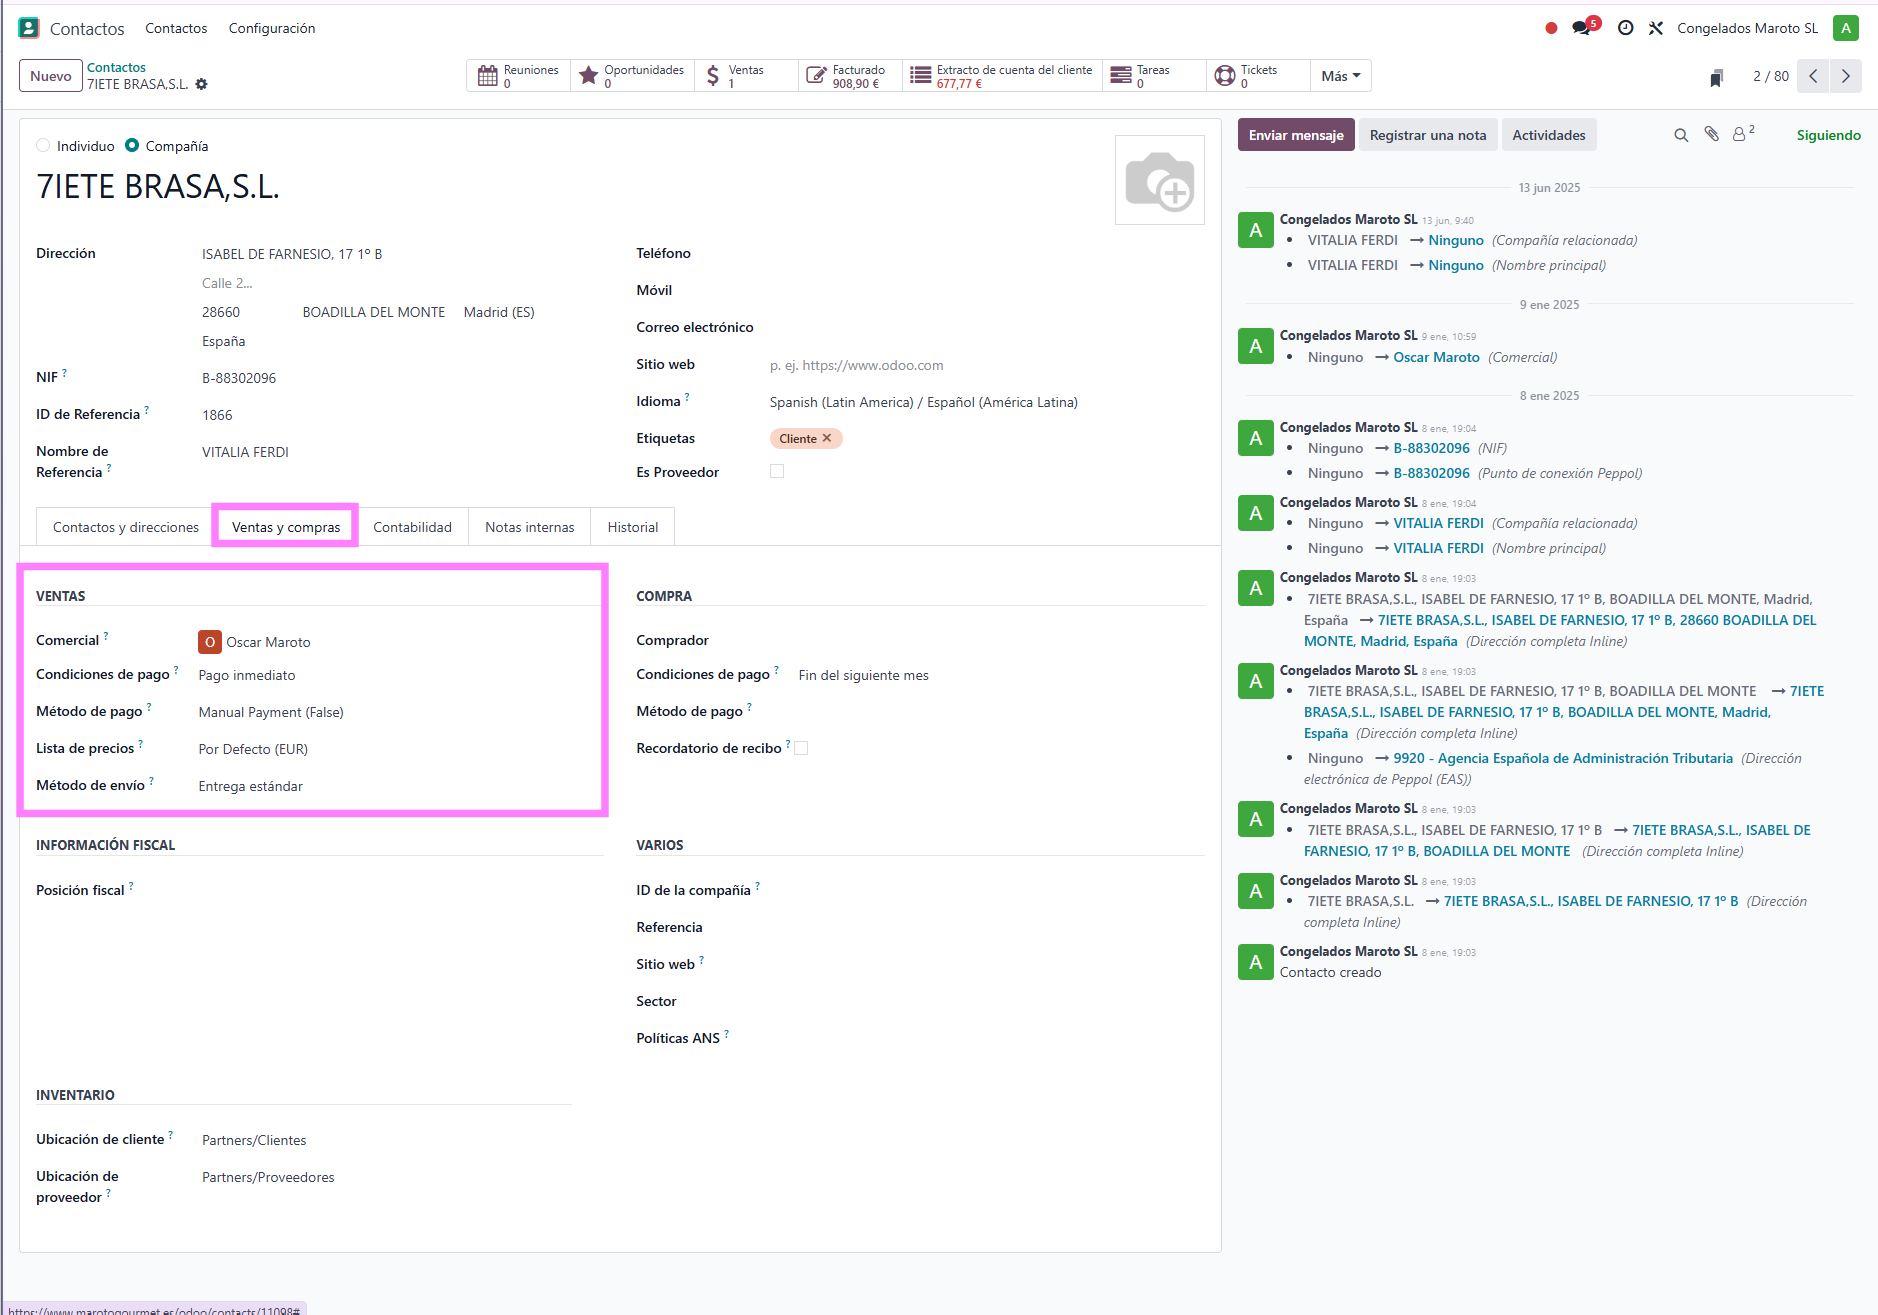This screenshot has height=1315, width=1878.
Task: Click the Enviar mensaje button
Action: tap(1296, 135)
